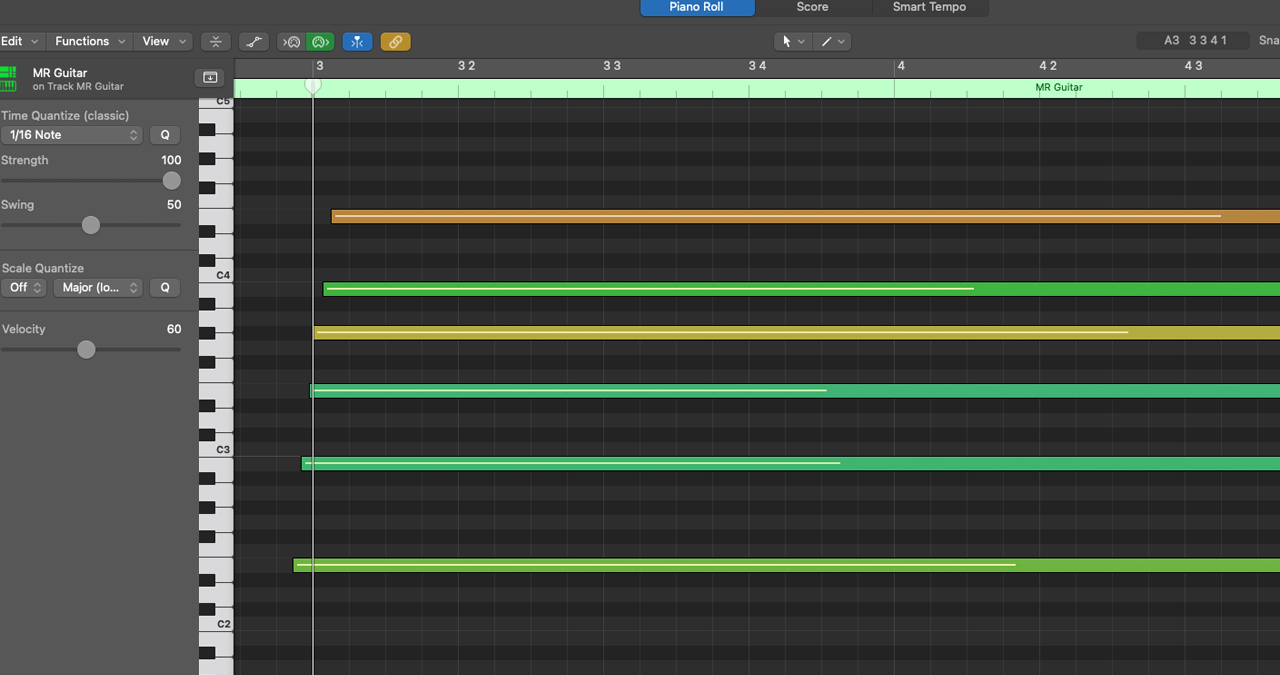Click the Time Quantize (classic) label
1280x675 pixels.
(x=65, y=116)
